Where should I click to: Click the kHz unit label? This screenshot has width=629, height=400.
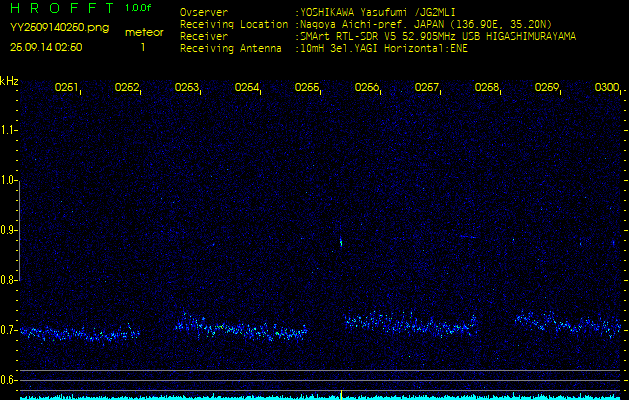pos(10,81)
